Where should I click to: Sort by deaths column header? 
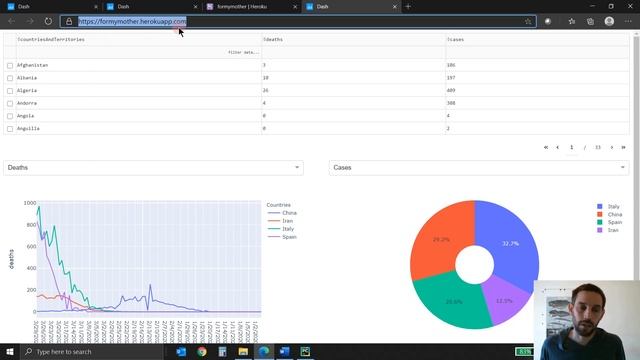click(x=273, y=40)
